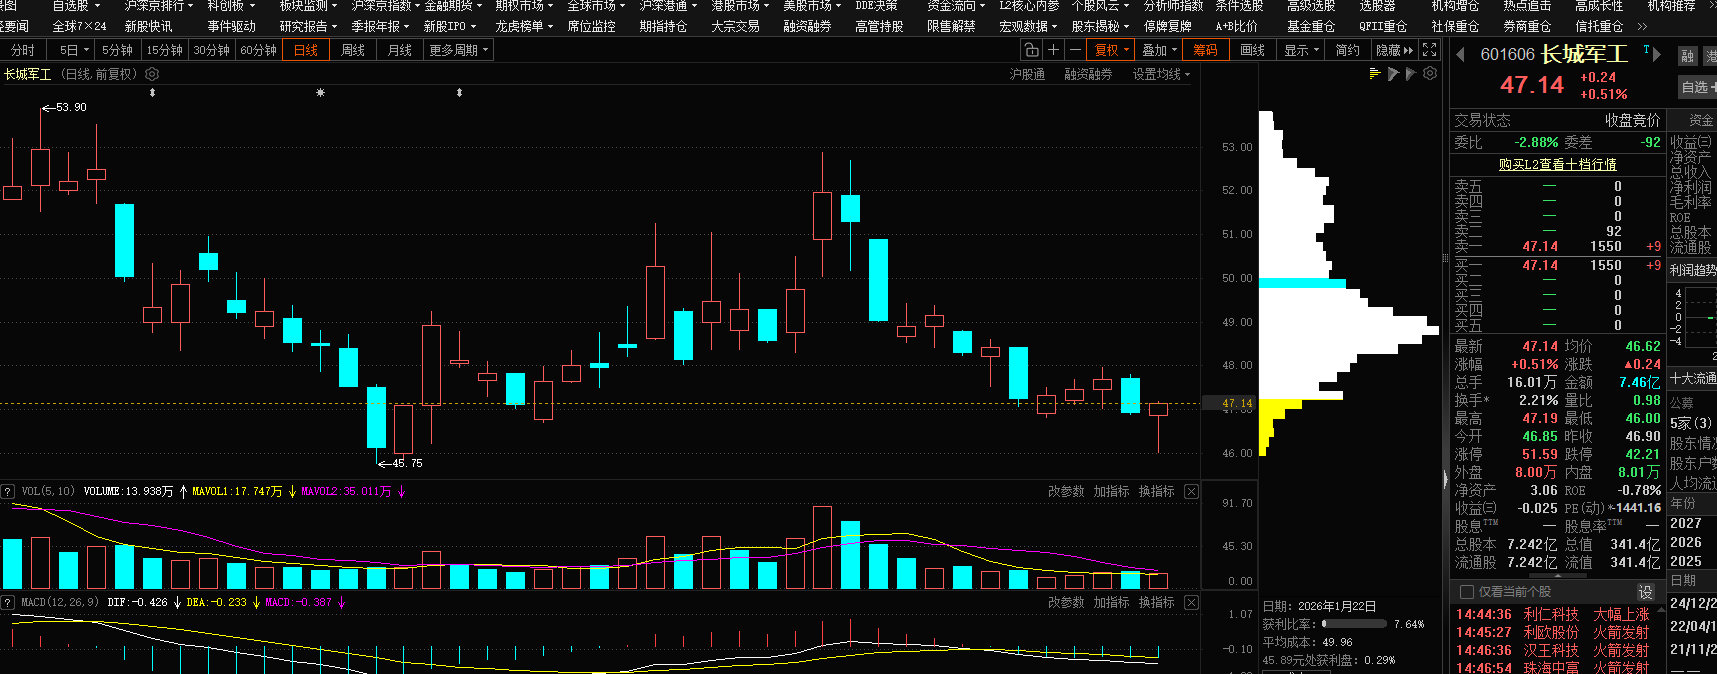Open 更多周期 period dropdown
Screen dimensions: 1717x674
458,49
